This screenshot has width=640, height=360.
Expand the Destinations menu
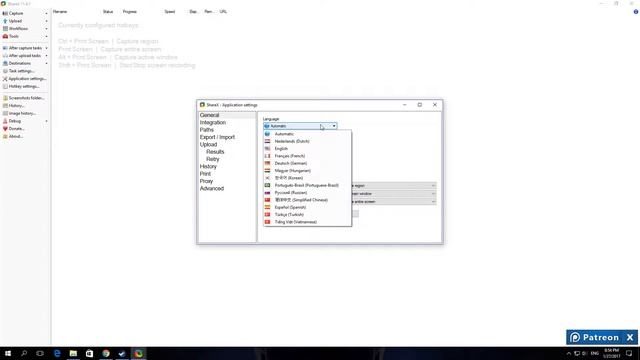[24, 63]
